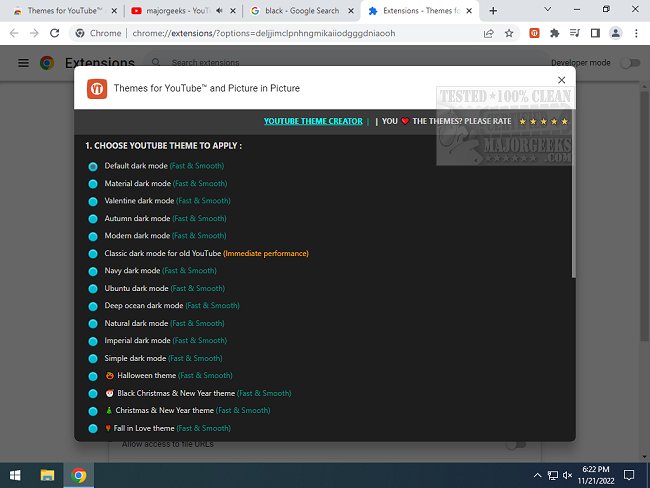Open Chrome three-dot menu

636,33
